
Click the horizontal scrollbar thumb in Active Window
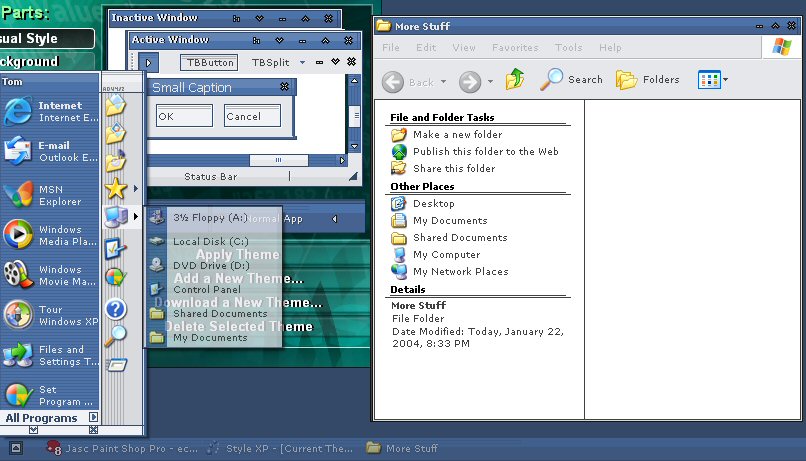[x=279, y=160]
